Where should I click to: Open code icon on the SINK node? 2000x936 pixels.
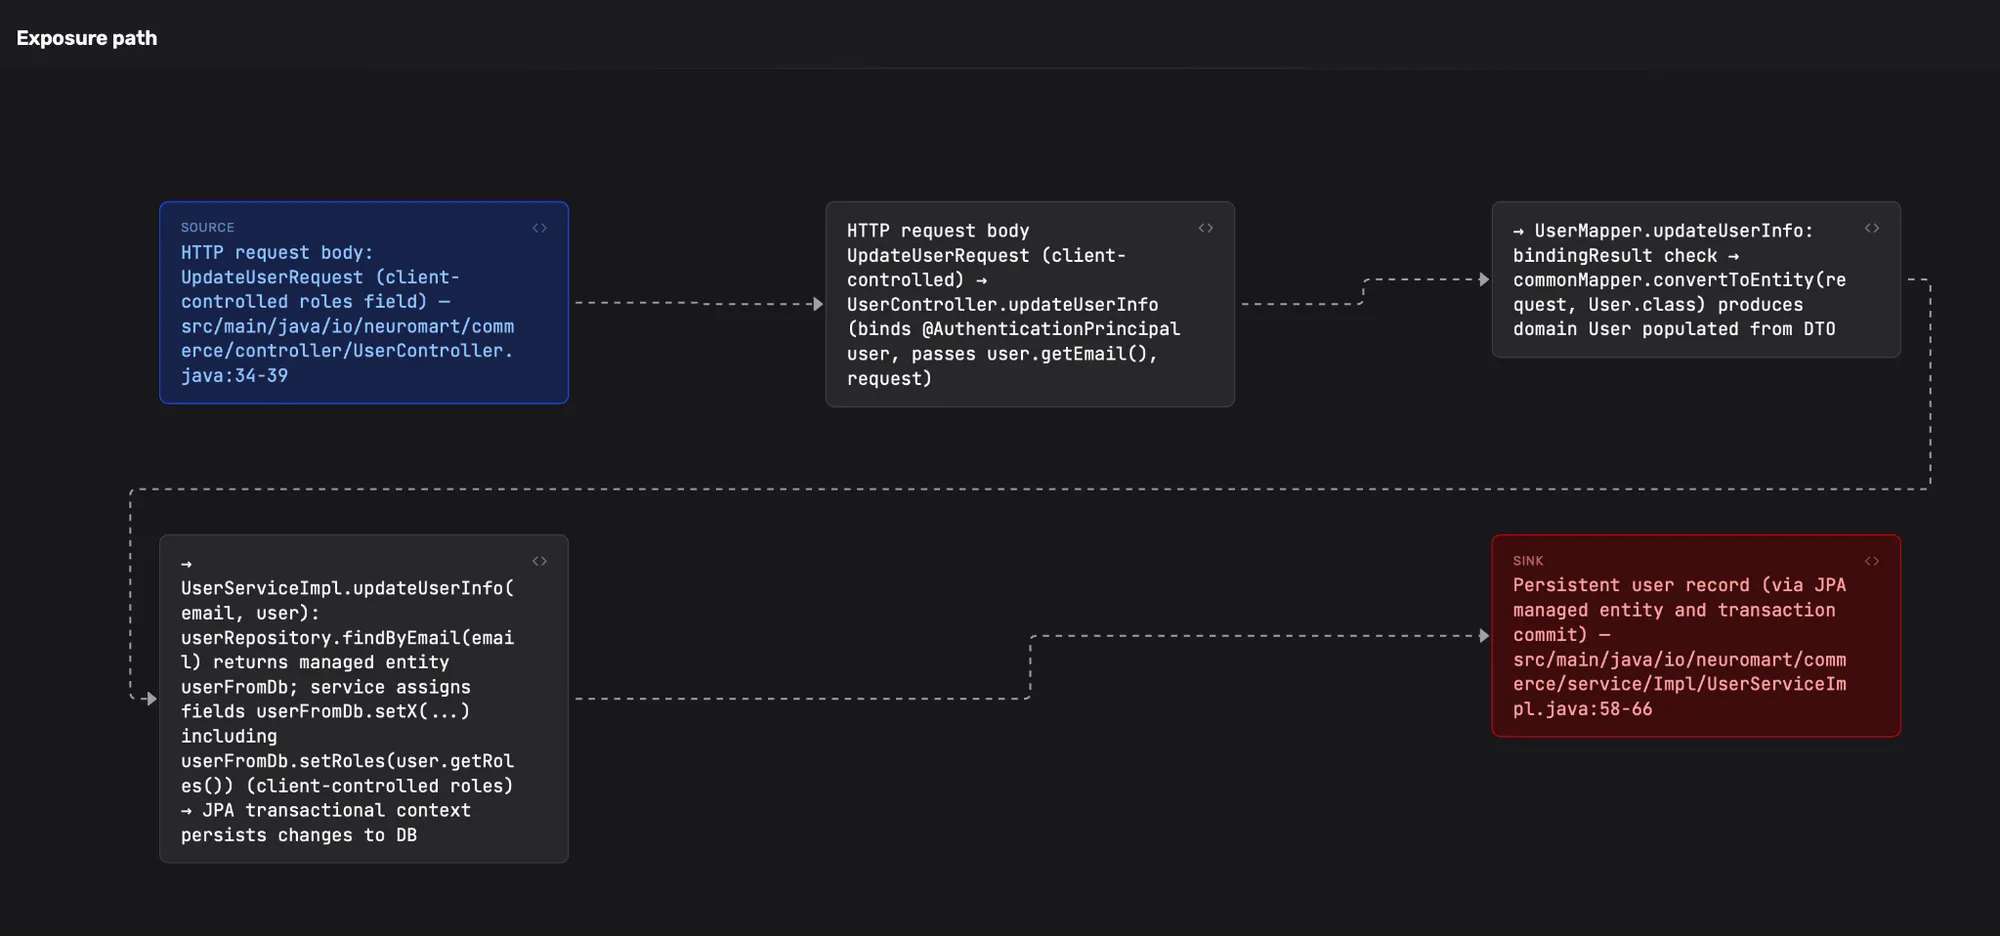point(1872,561)
